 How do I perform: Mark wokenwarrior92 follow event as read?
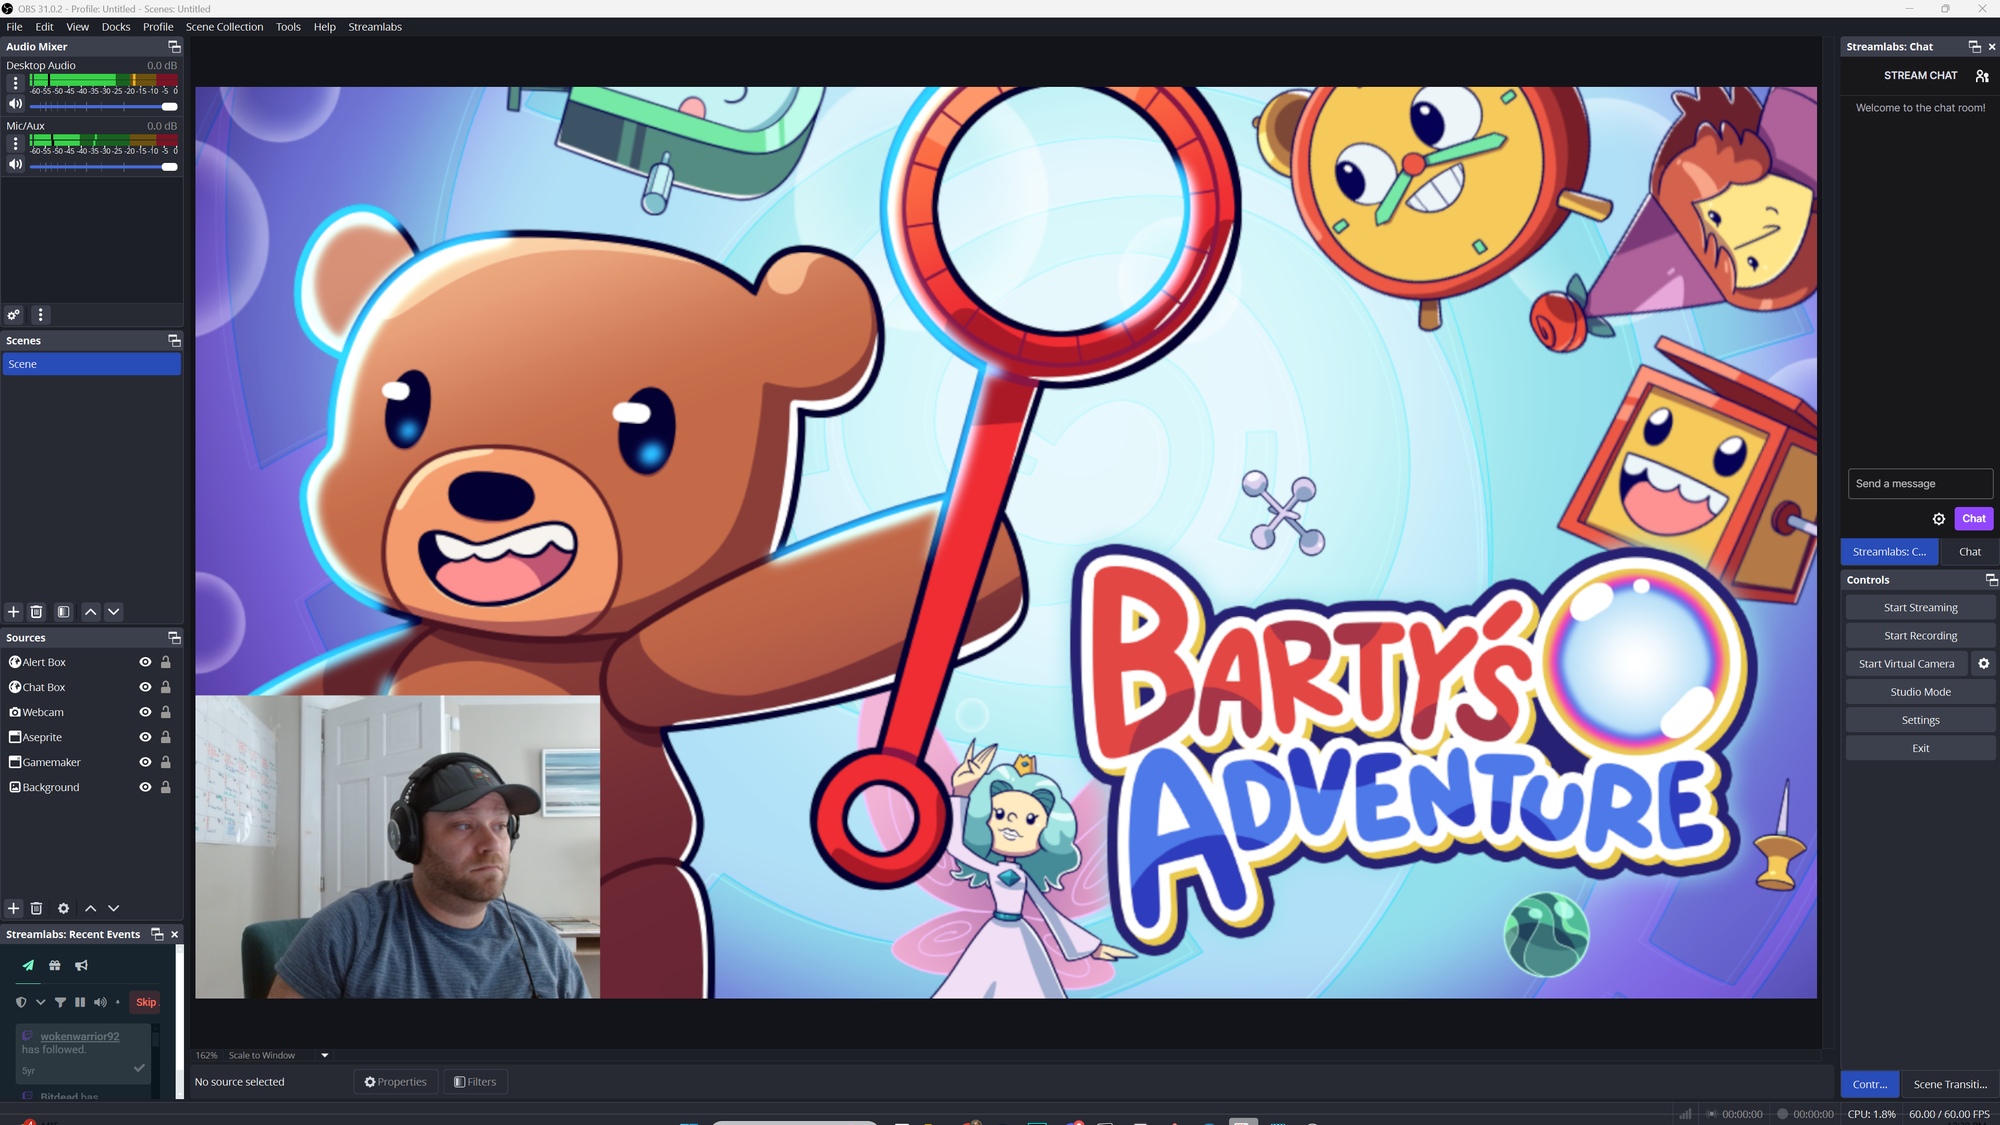click(139, 1068)
